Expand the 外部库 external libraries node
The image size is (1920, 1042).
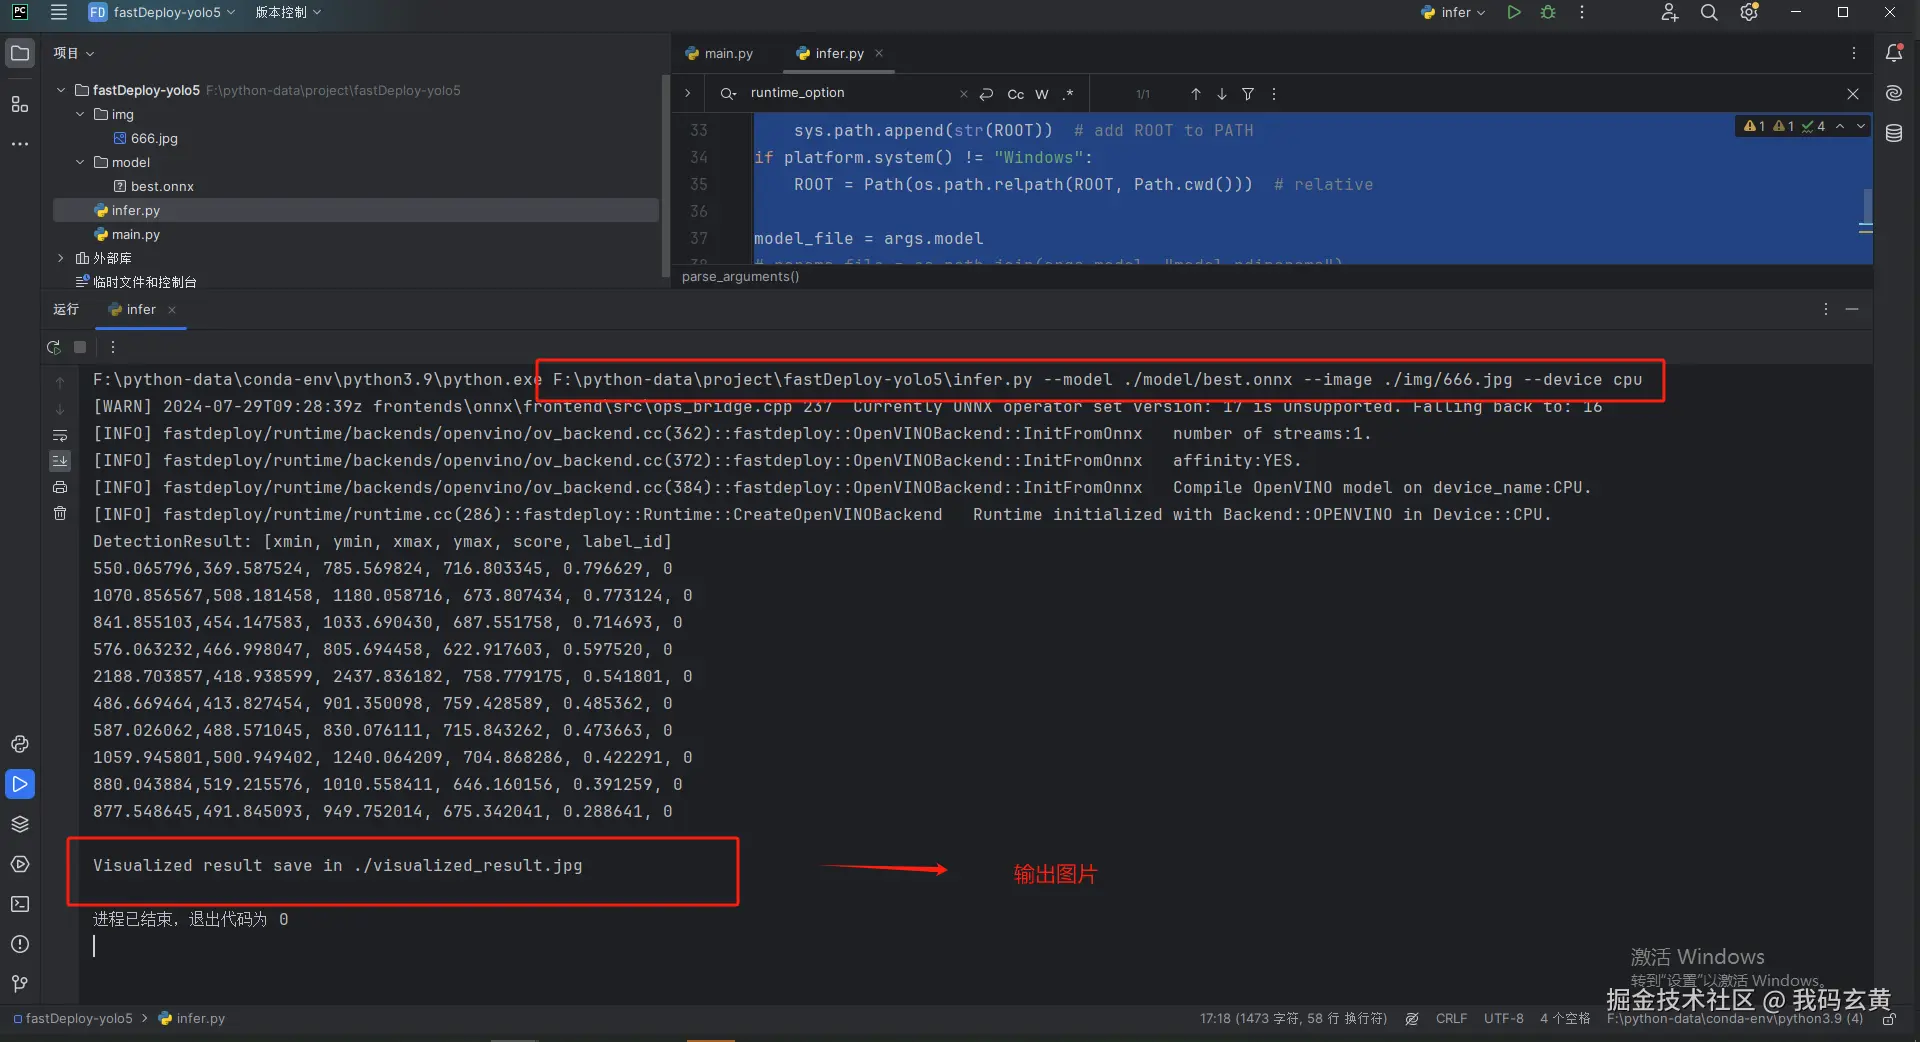(61, 258)
